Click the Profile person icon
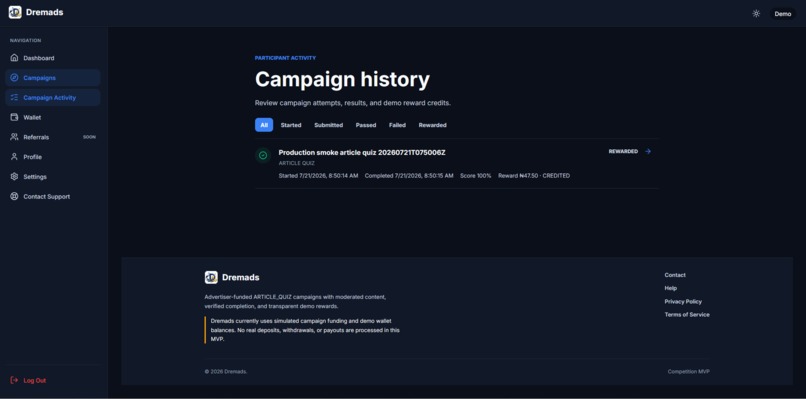 pyautogui.click(x=14, y=157)
